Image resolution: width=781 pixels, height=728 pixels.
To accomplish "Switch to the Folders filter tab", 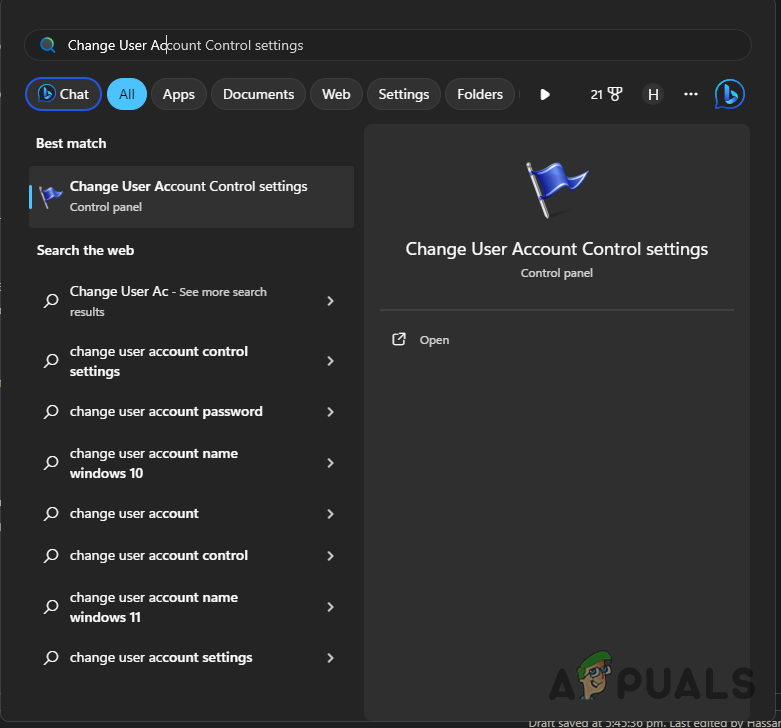I will click(480, 94).
